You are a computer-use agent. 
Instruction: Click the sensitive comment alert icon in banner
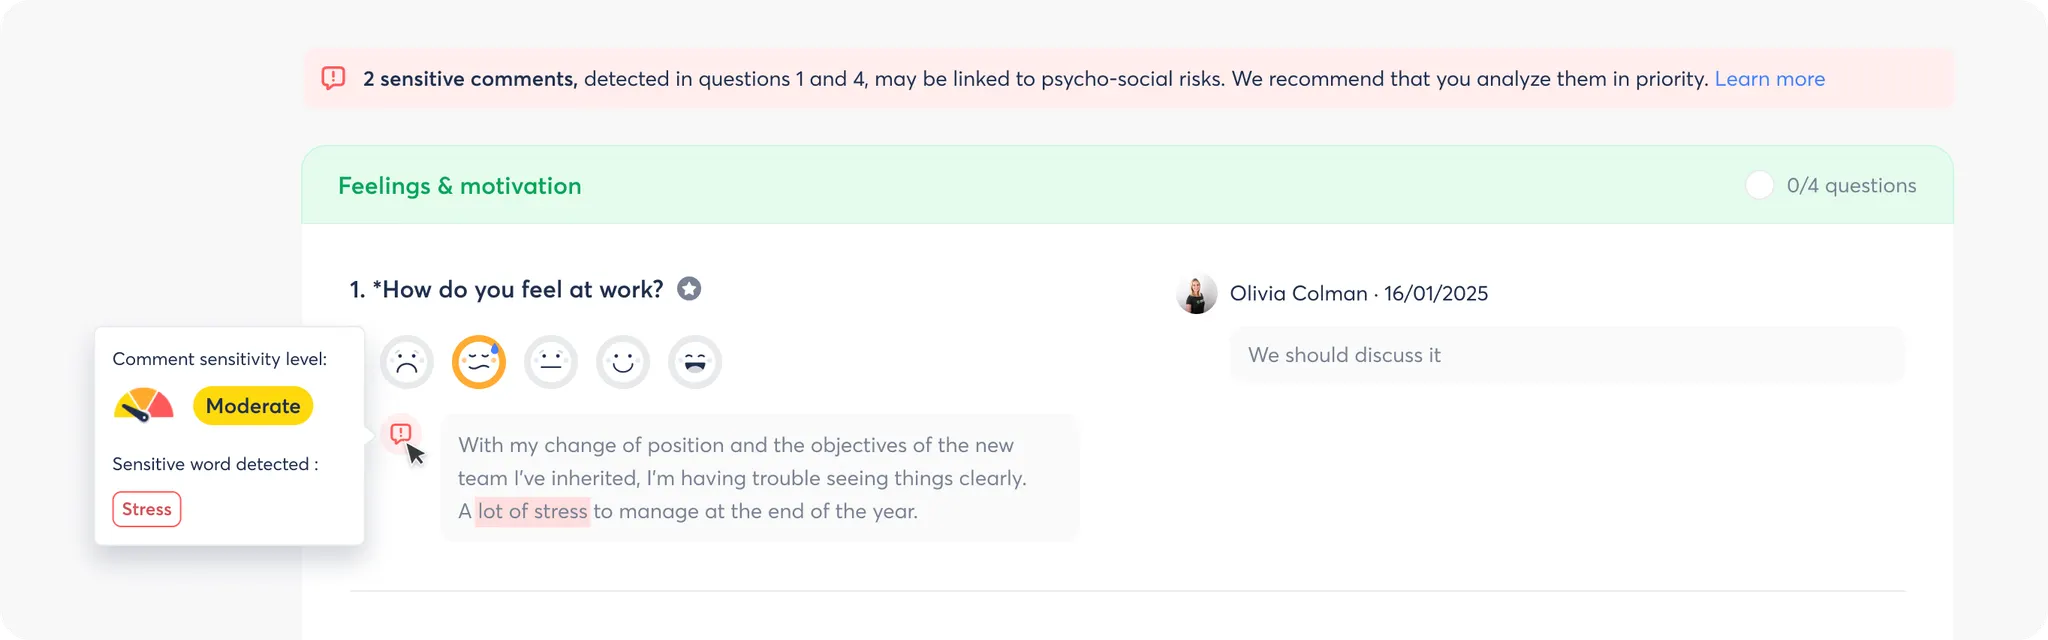coord(333,78)
